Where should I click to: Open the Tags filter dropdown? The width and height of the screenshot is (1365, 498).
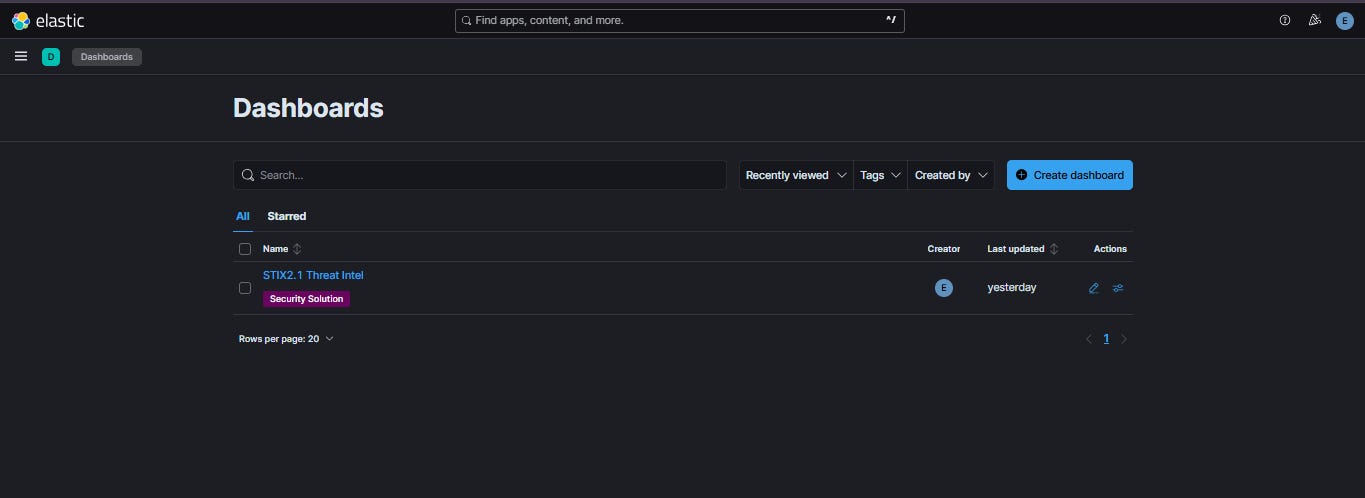(x=880, y=175)
